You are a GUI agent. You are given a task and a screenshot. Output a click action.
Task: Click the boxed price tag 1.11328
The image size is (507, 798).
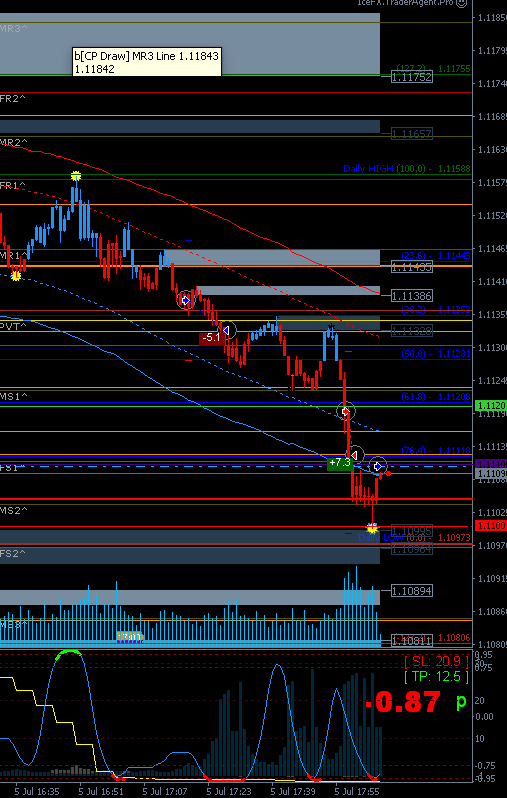click(412, 331)
